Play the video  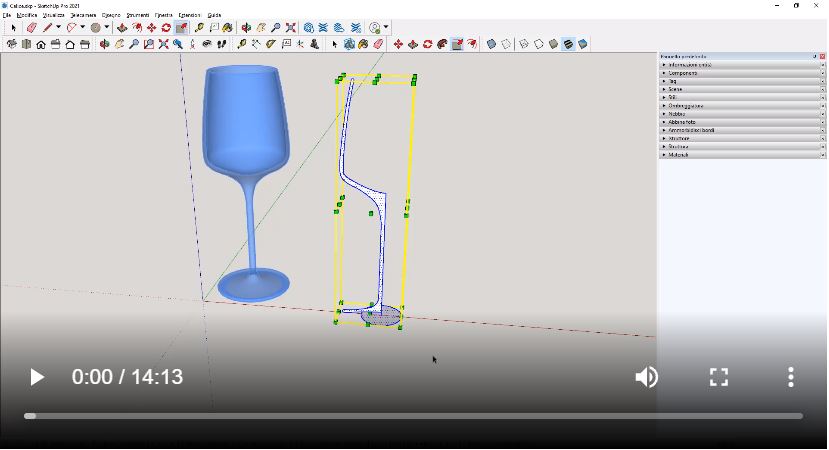click(x=36, y=377)
